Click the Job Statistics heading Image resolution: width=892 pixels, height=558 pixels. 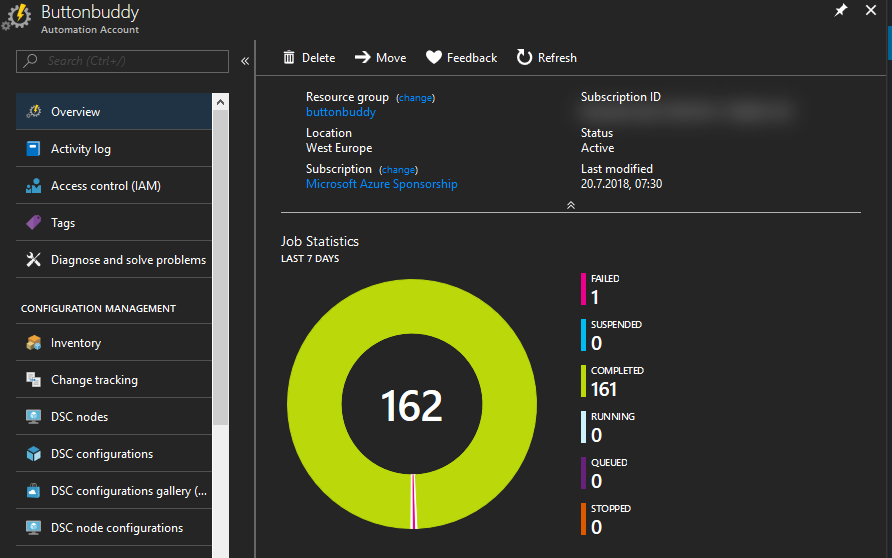(x=320, y=242)
